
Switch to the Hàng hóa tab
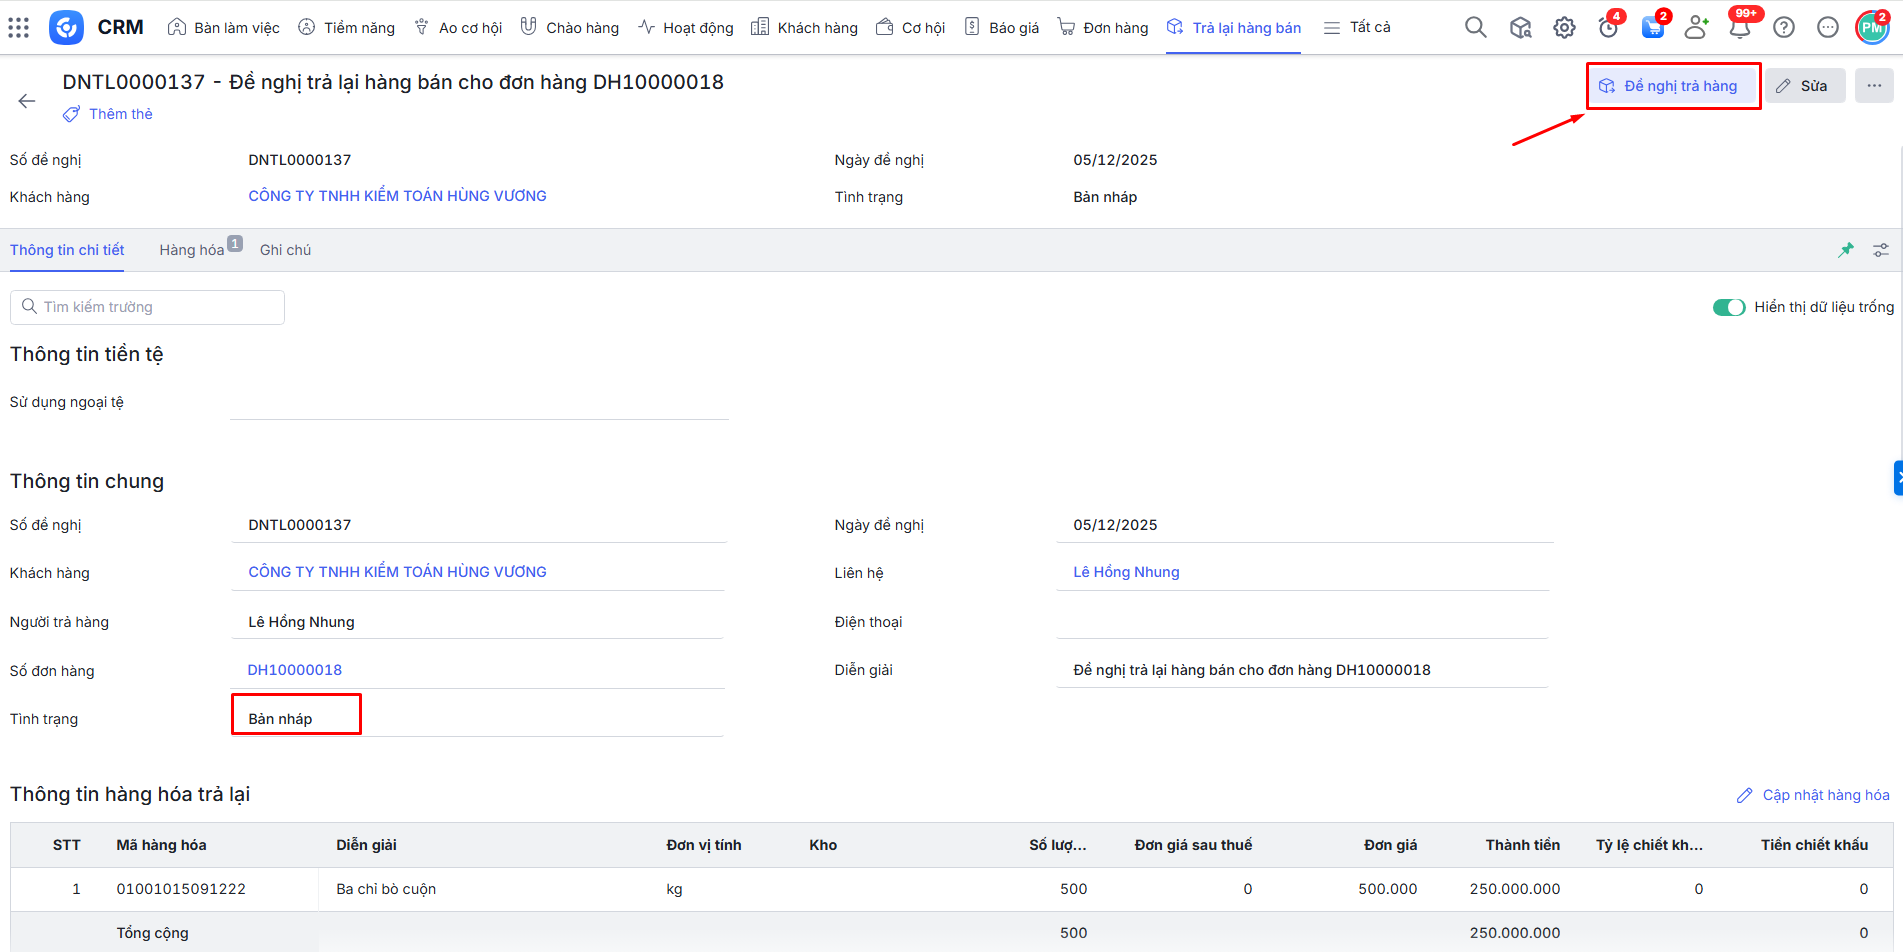point(192,250)
